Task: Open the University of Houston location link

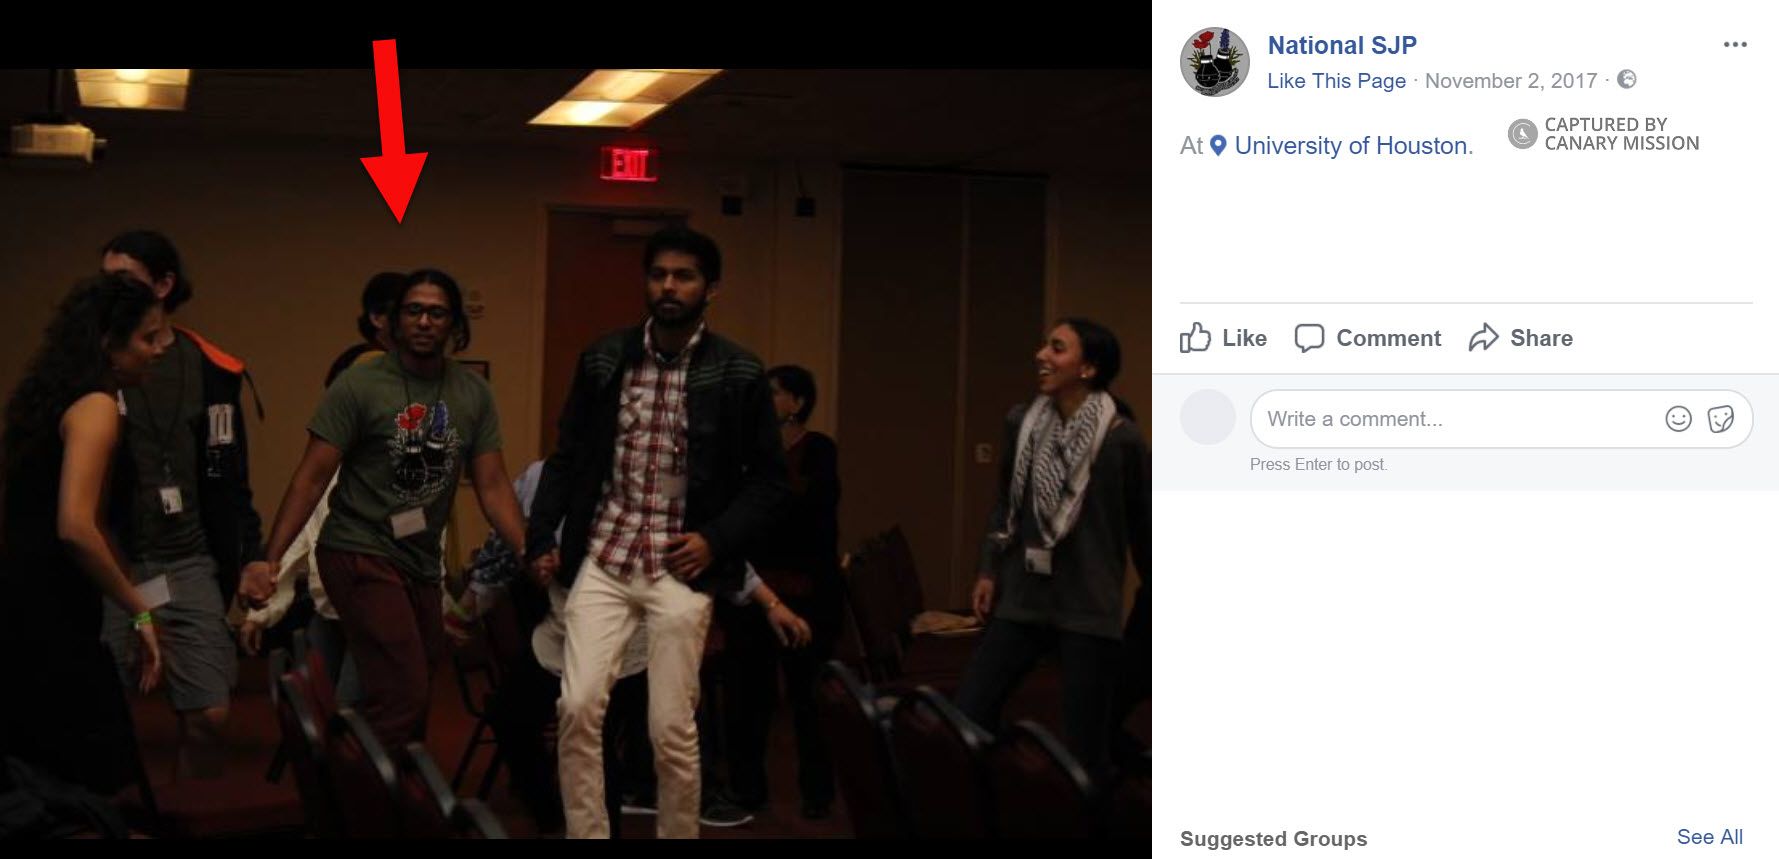Action: [x=1353, y=146]
